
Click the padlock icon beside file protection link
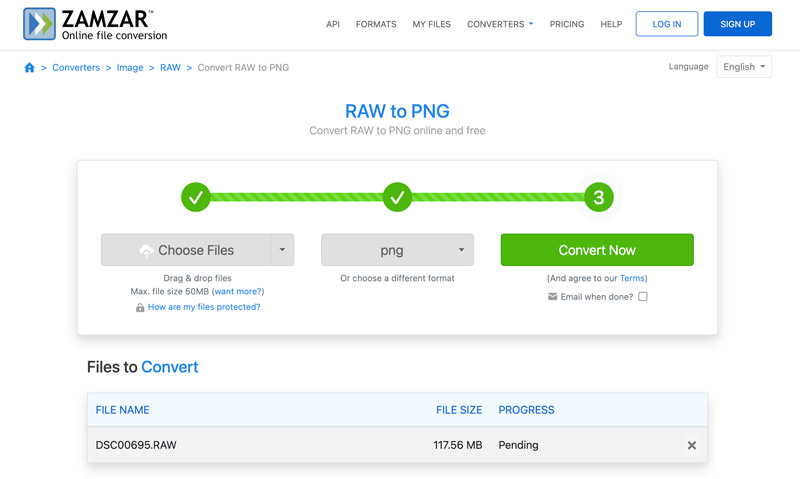tap(140, 308)
